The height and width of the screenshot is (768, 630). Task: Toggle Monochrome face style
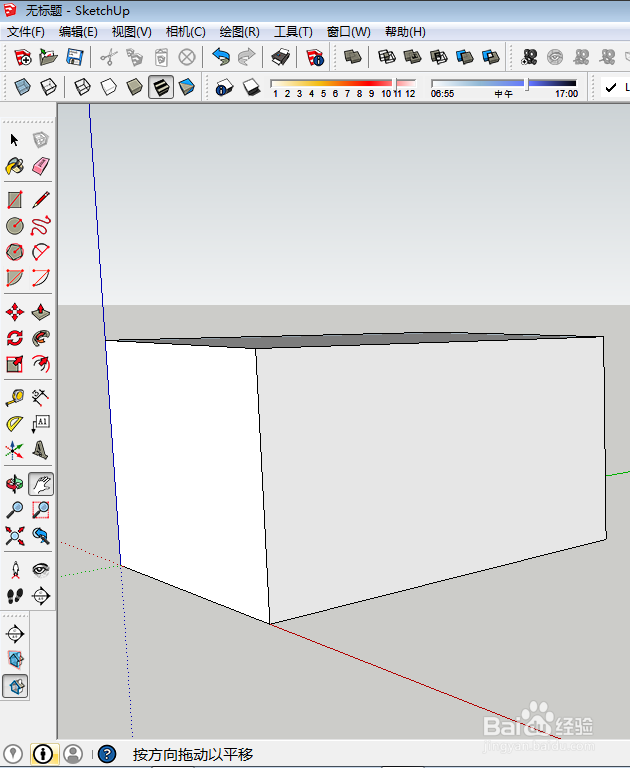pyautogui.click(x=187, y=87)
